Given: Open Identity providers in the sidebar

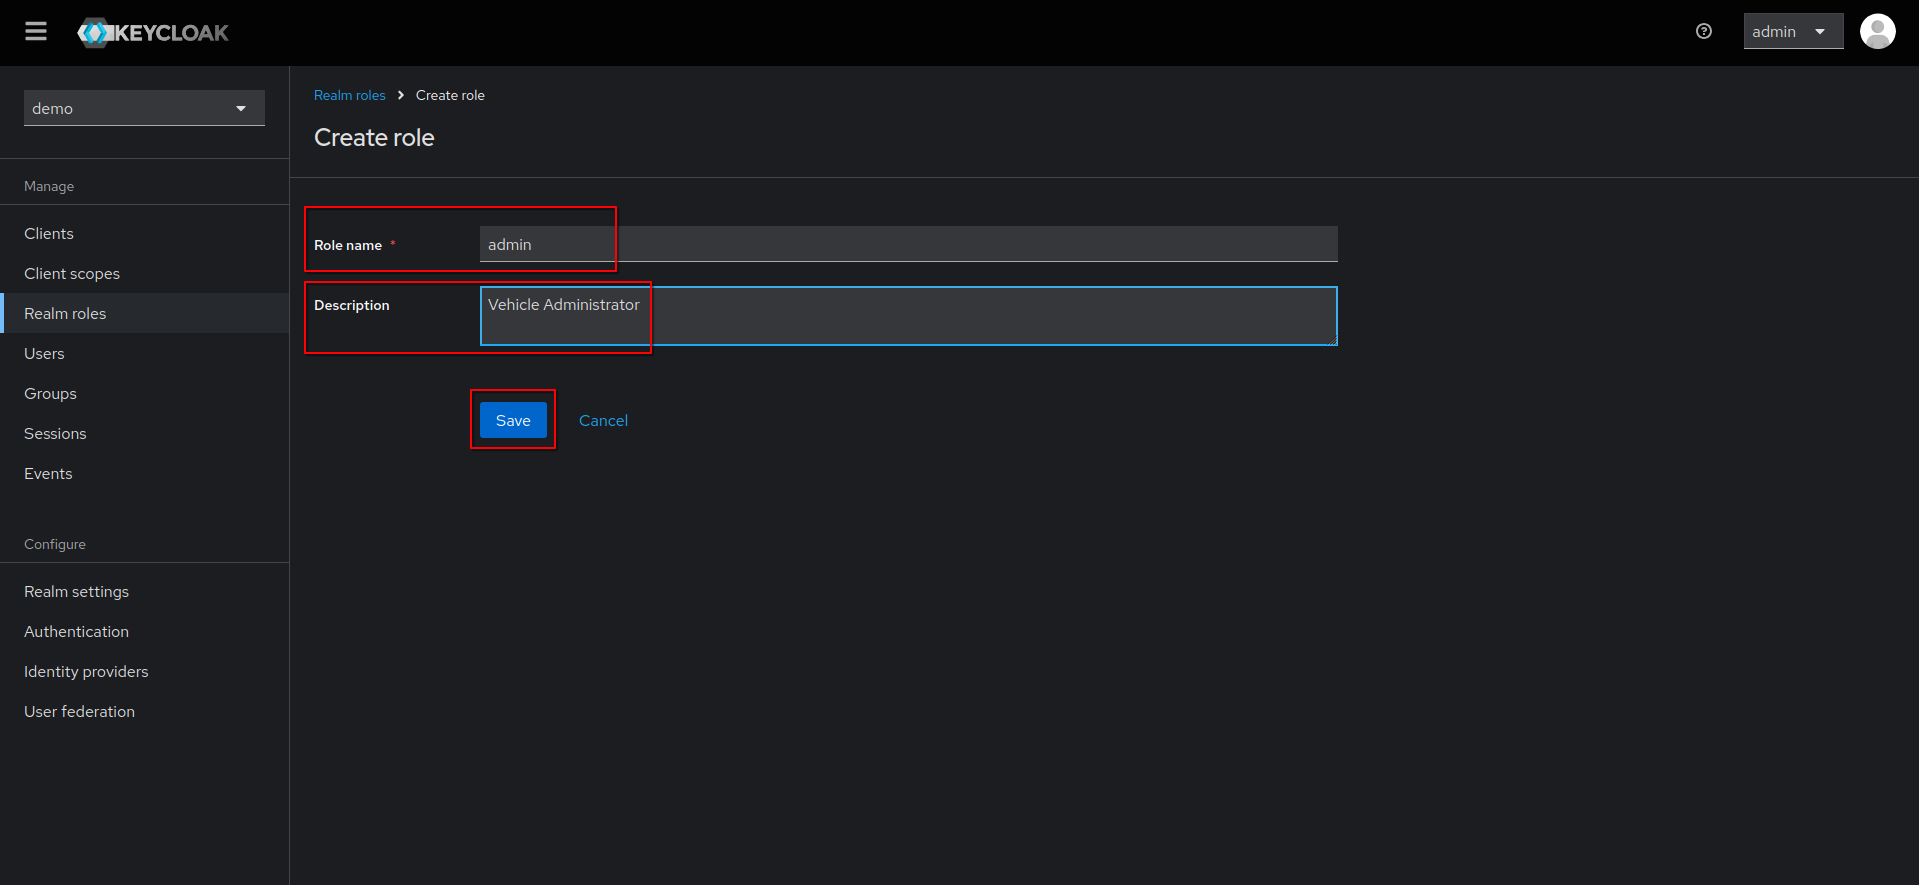Looking at the screenshot, I should 145,671.
